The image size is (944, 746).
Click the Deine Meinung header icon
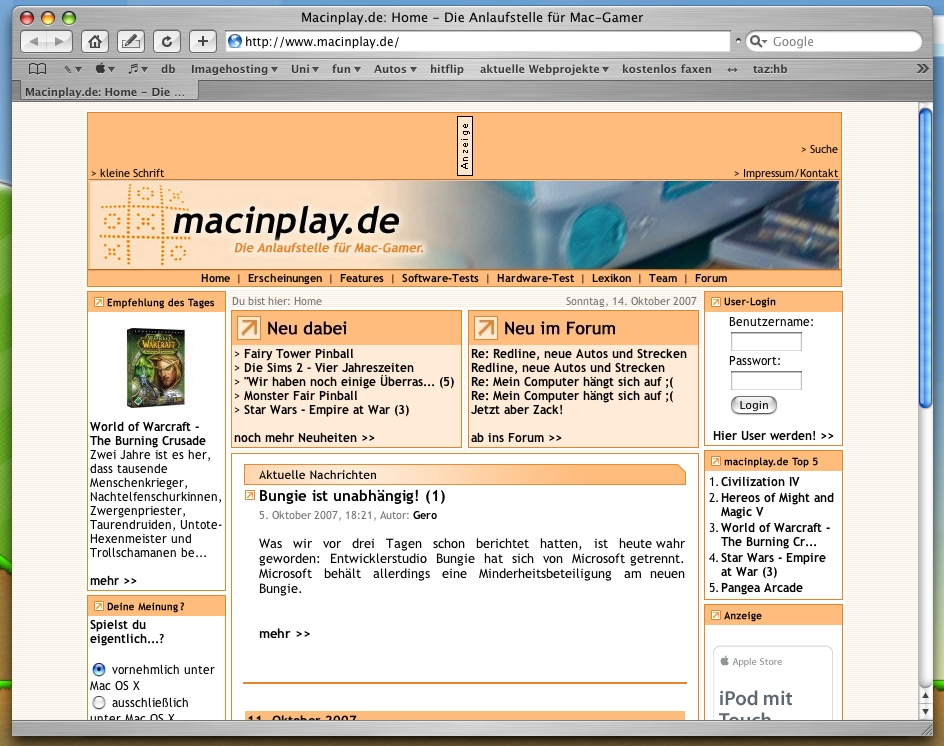pos(98,606)
